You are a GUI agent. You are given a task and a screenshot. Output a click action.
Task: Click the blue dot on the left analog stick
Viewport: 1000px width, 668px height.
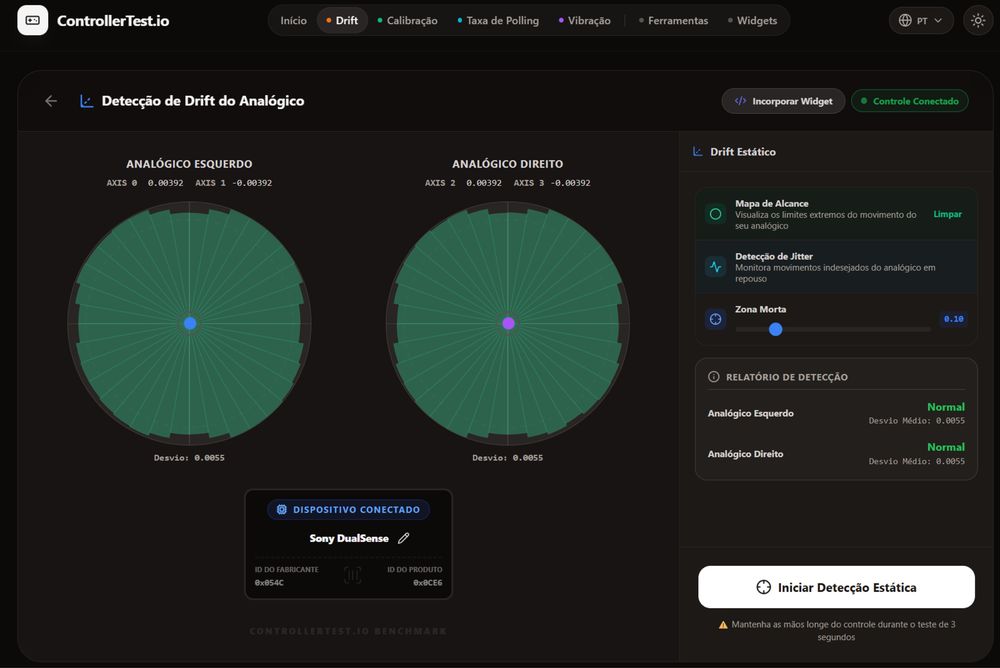point(190,323)
